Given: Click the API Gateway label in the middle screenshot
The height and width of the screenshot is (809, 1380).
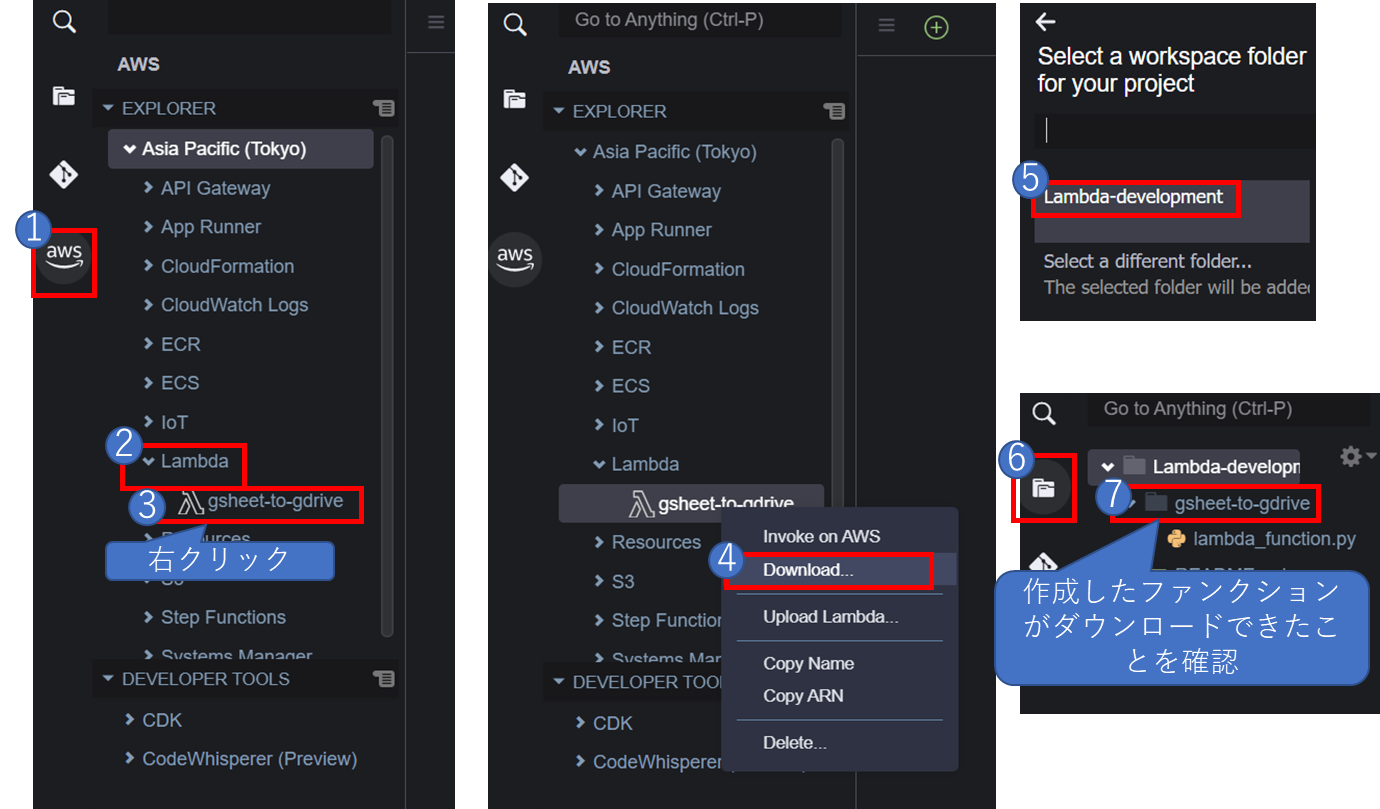Looking at the screenshot, I should point(666,191).
